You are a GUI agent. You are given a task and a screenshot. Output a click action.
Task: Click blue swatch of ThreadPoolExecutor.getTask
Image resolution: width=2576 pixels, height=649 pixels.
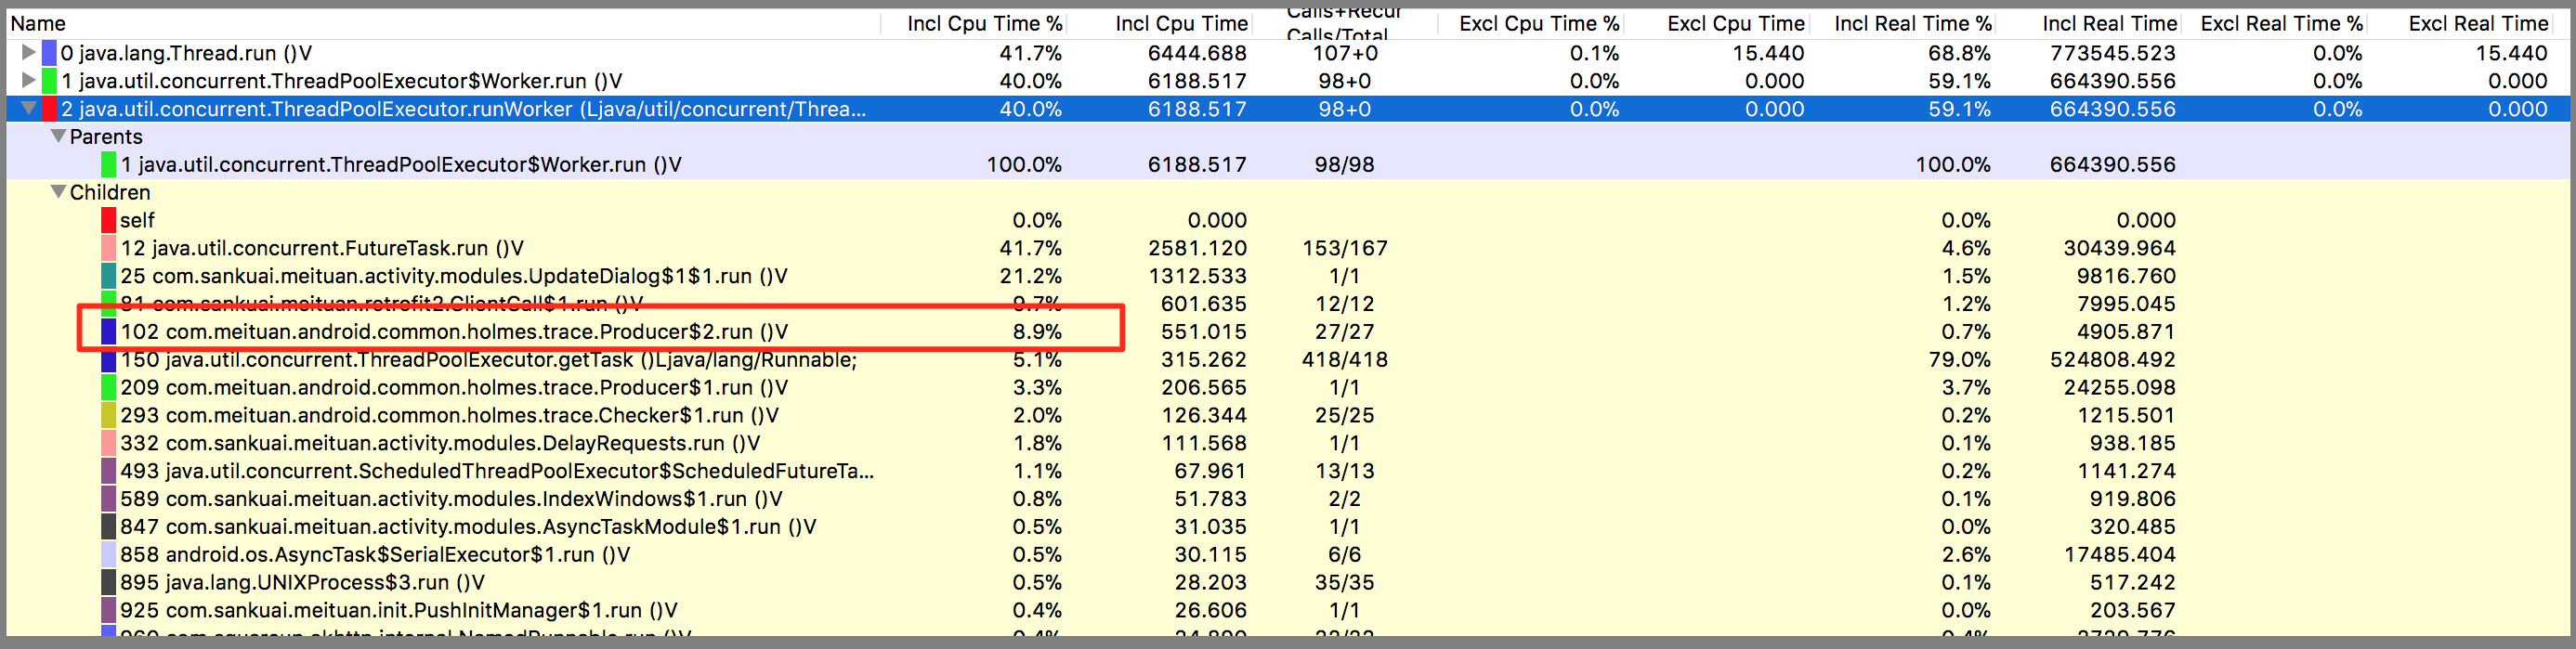click(108, 359)
